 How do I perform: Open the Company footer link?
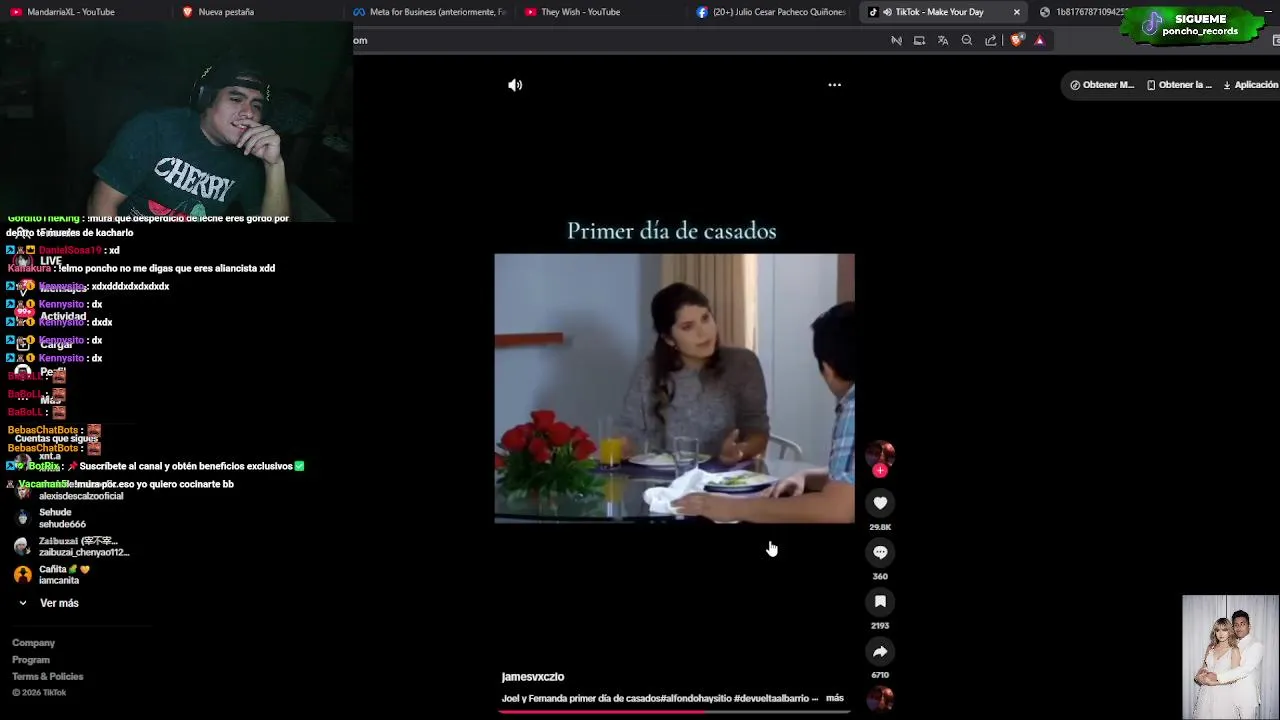(x=33, y=643)
